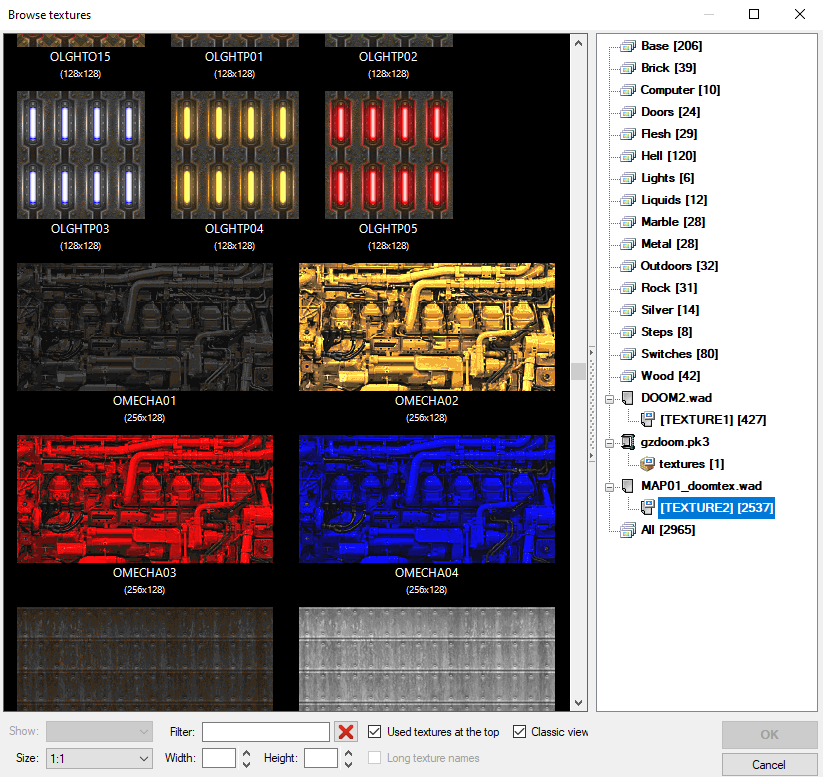The height and width of the screenshot is (777, 823).
Task: Click the Hell texture set icon
Action: coord(627,156)
